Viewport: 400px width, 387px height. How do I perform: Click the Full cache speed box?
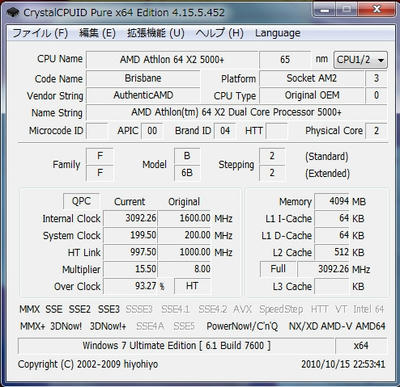point(278,269)
